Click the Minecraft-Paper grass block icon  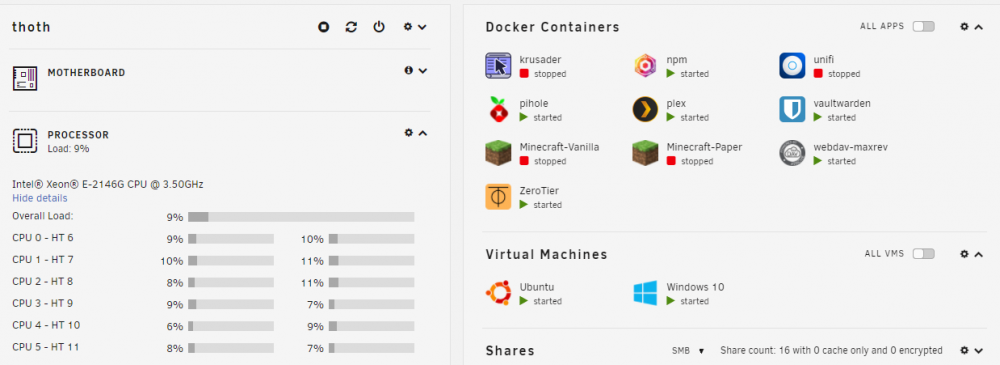click(x=645, y=153)
